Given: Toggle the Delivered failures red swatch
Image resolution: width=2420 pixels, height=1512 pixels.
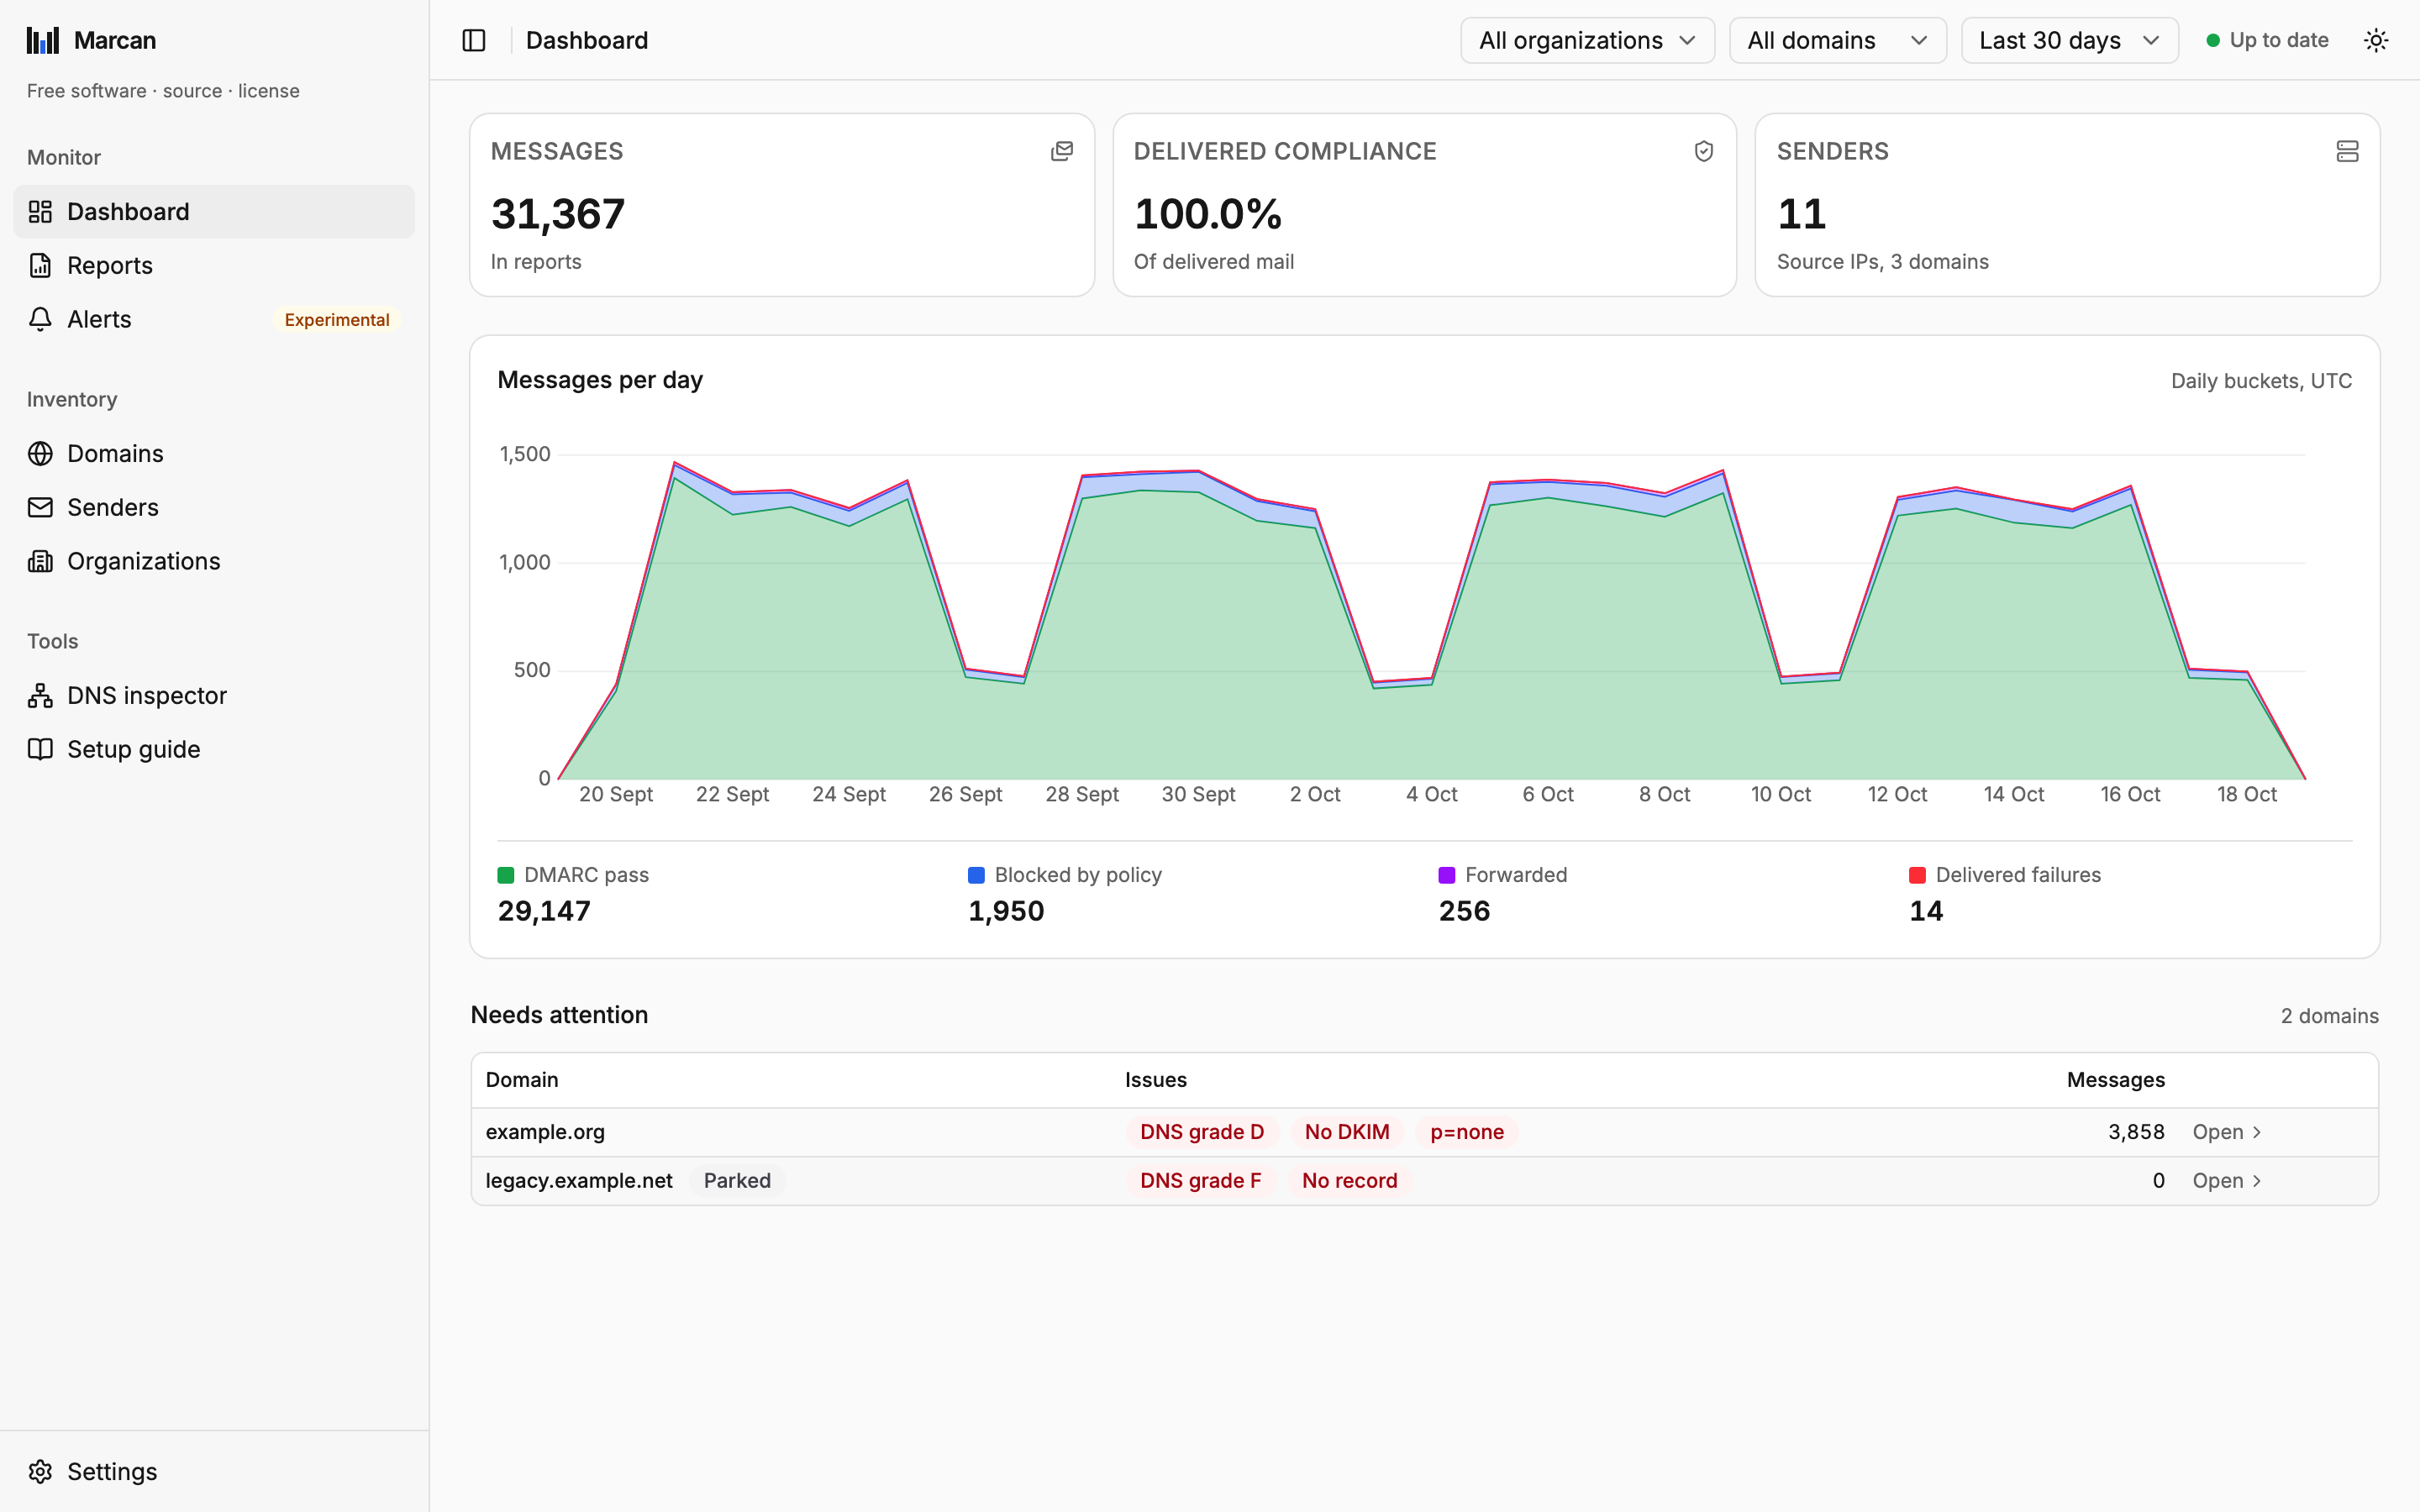Looking at the screenshot, I should [1917, 875].
